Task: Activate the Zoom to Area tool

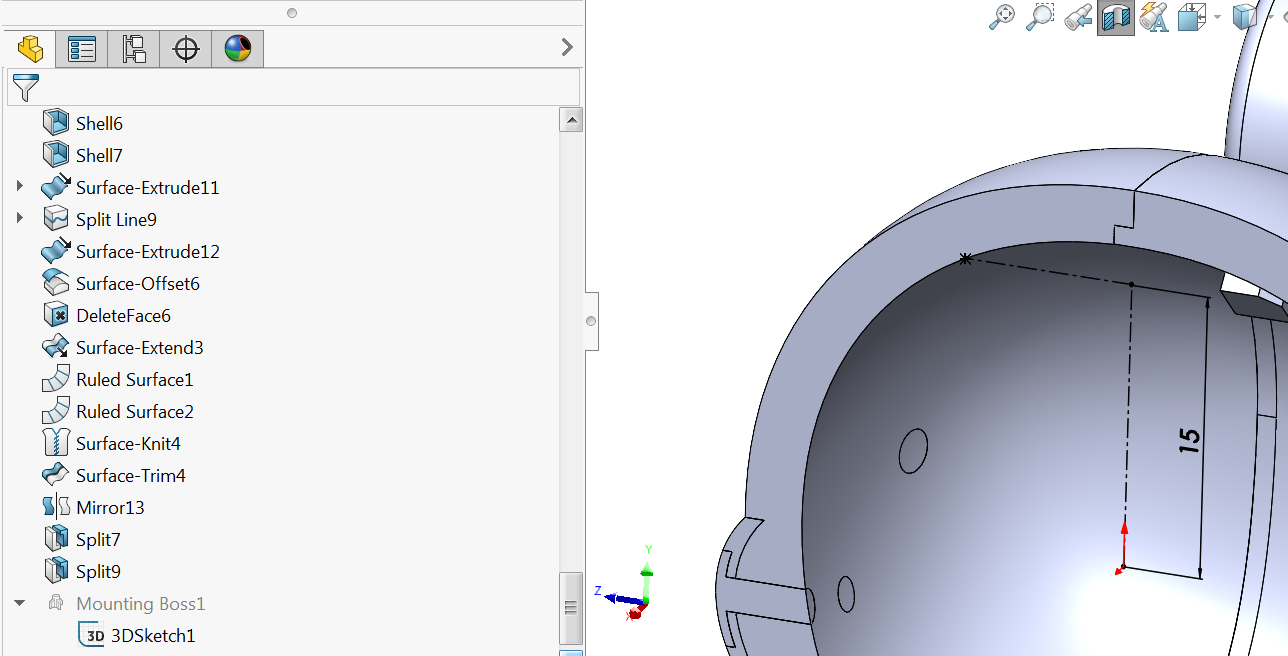Action: 1040,17
